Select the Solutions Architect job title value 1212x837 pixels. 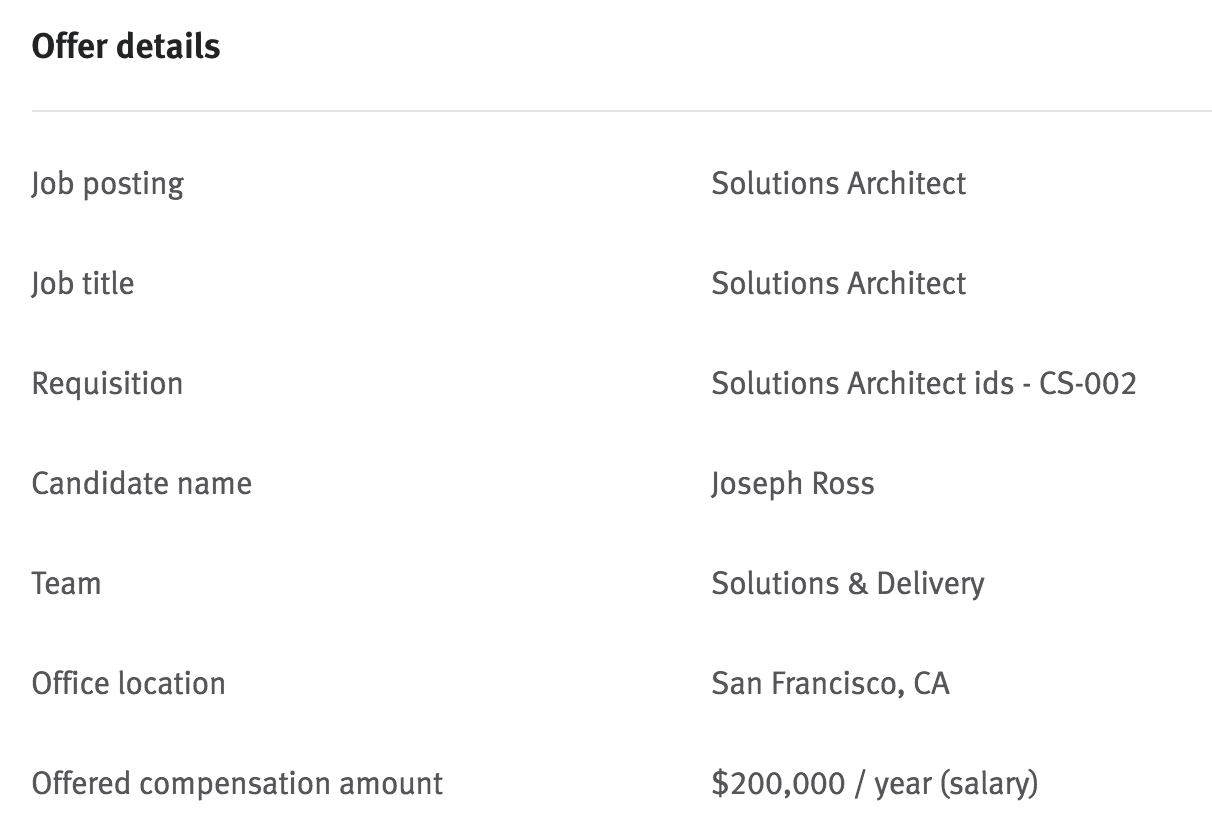pos(838,284)
